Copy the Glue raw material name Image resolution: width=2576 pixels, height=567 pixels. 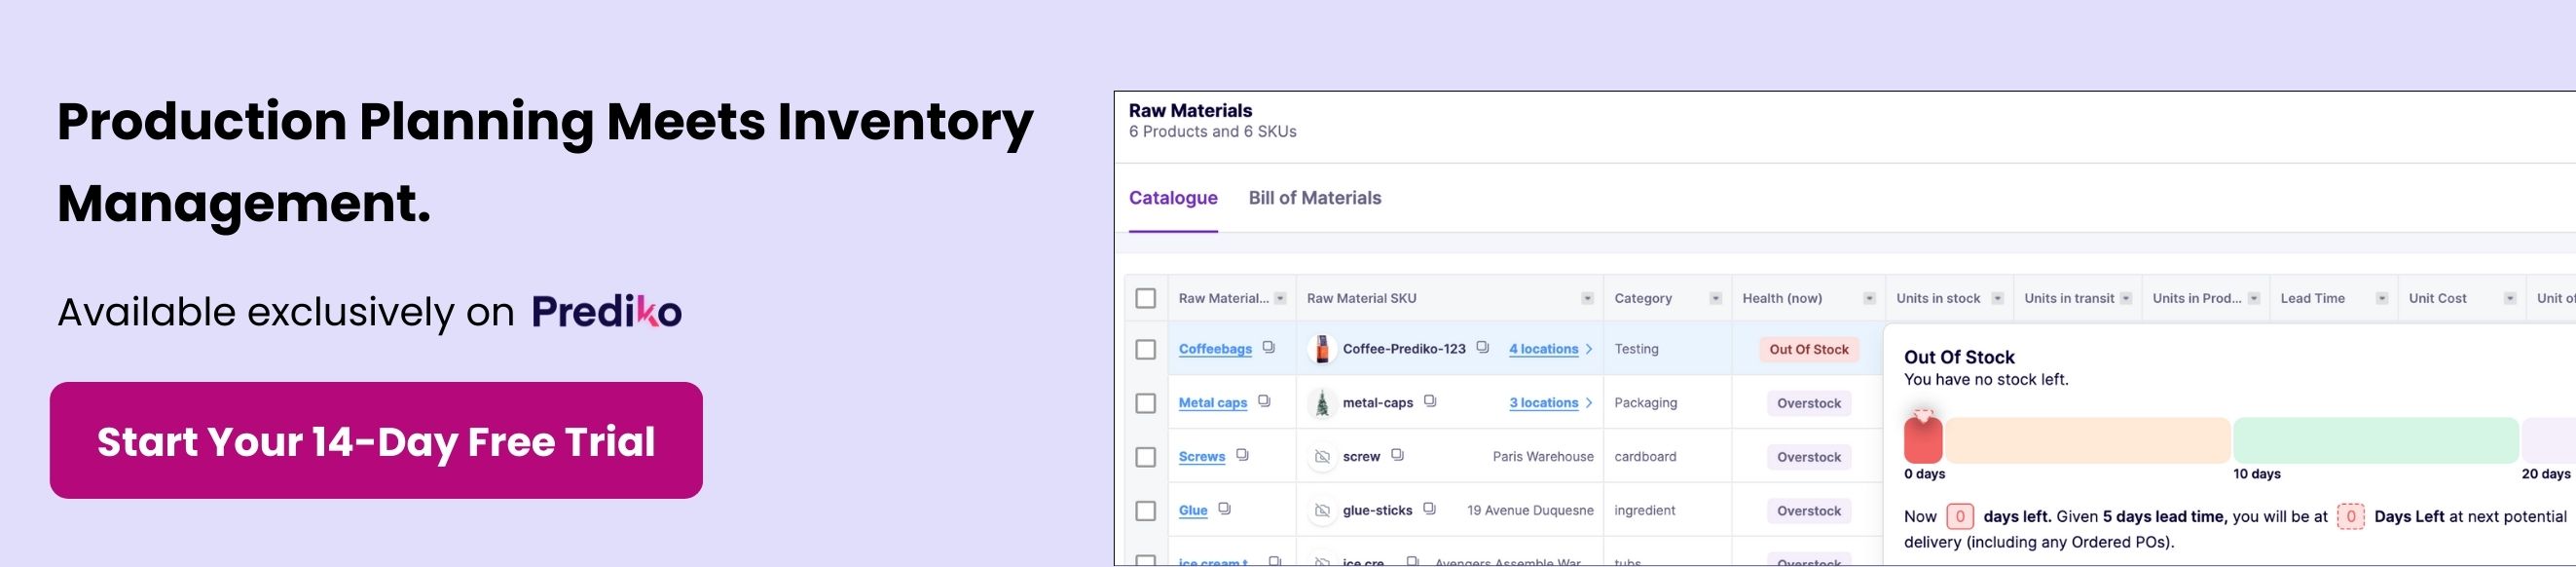coord(1224,509)
